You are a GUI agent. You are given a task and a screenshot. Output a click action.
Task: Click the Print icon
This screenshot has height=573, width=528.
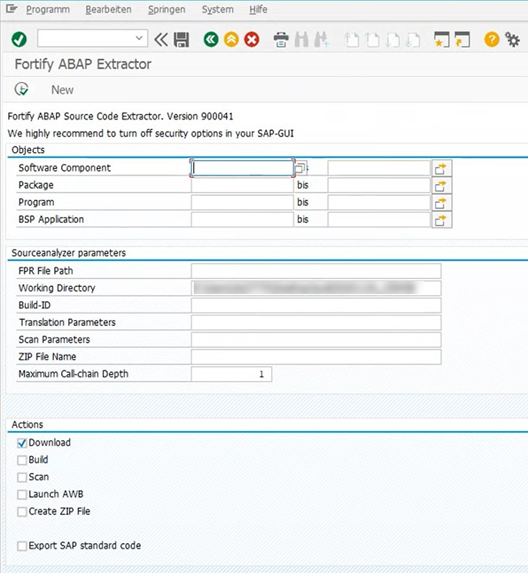281,39
